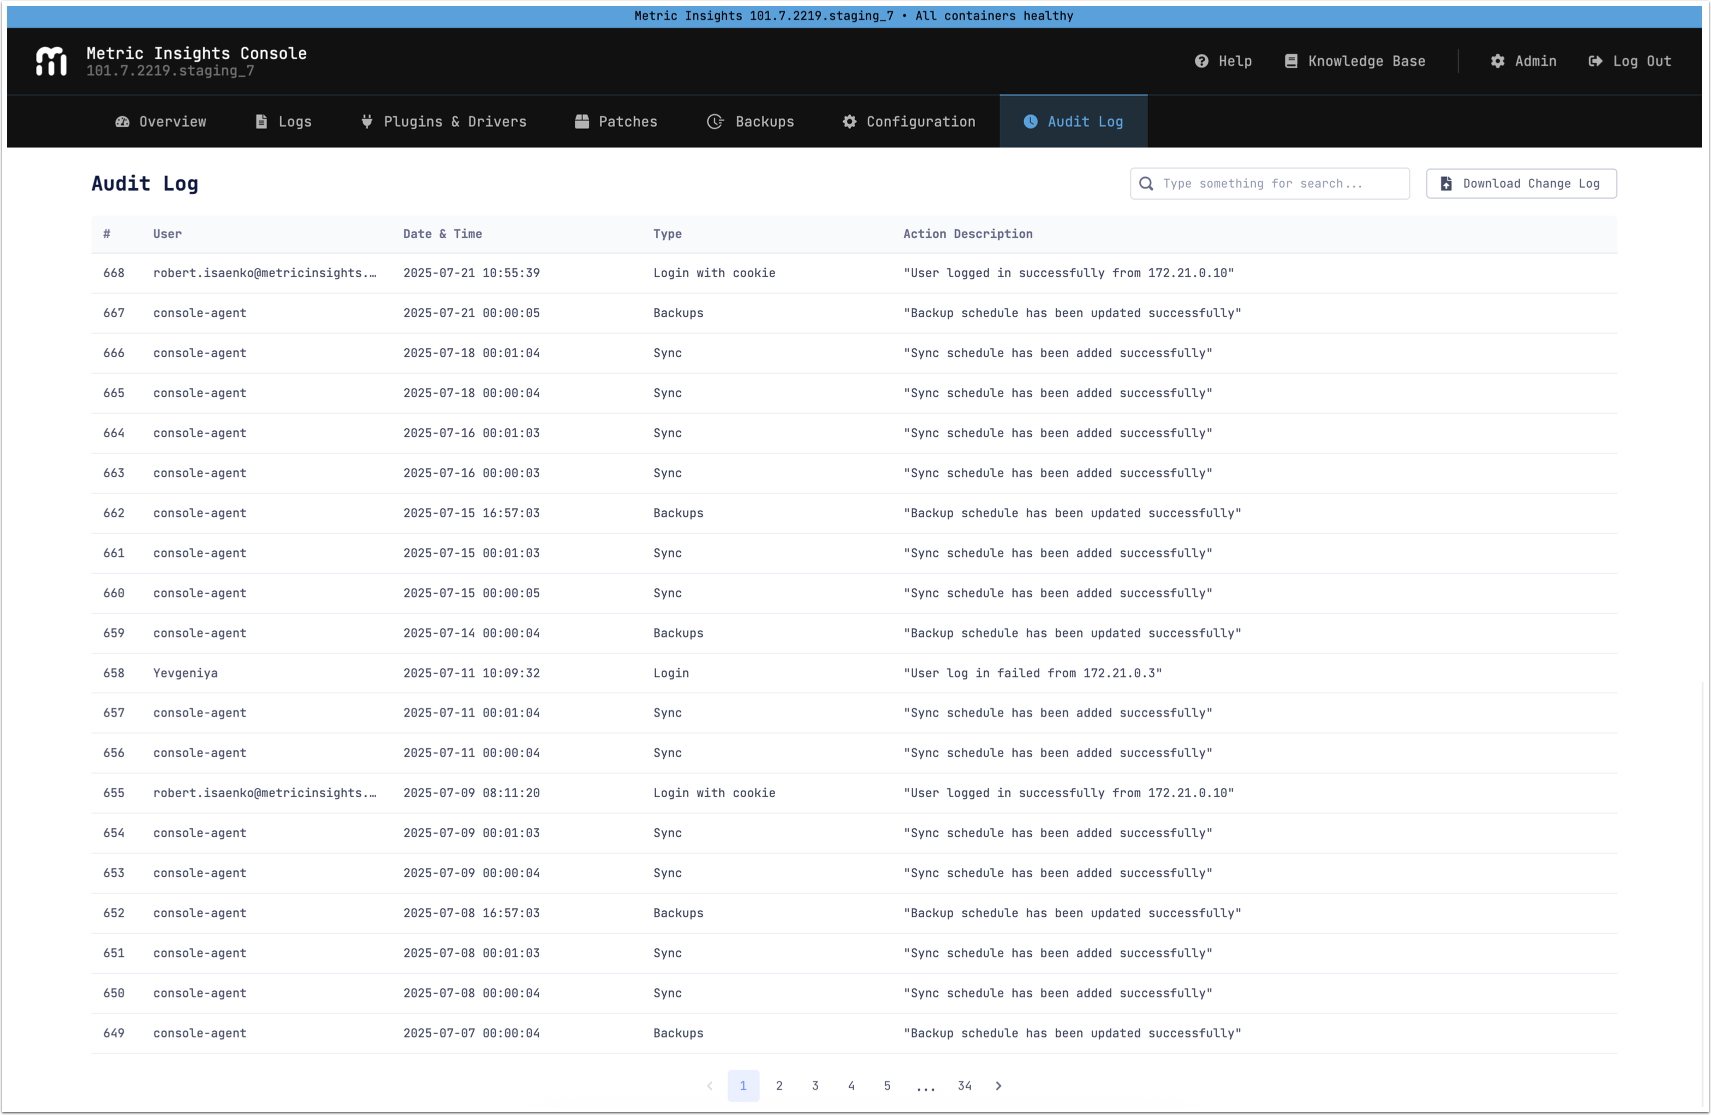
Task: Click the Admin gear icon
Action: (x=1497, y=61)
